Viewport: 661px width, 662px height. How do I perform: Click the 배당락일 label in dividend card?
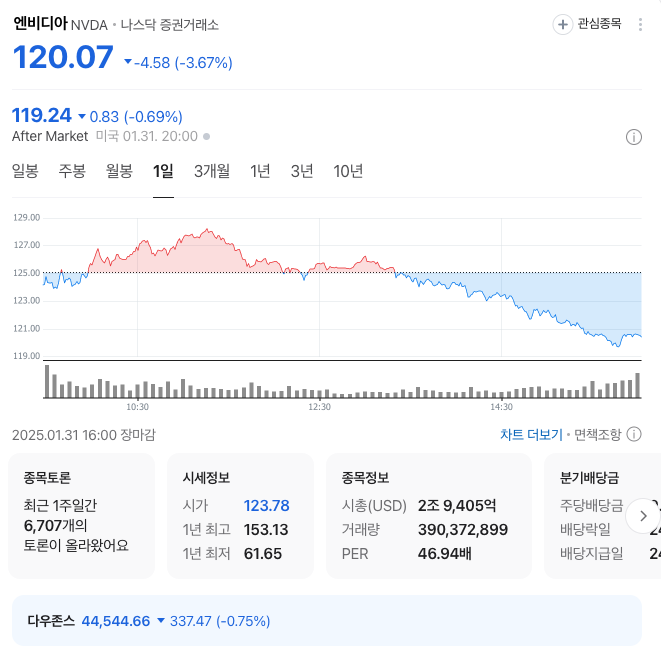click(x=585, y=529)
